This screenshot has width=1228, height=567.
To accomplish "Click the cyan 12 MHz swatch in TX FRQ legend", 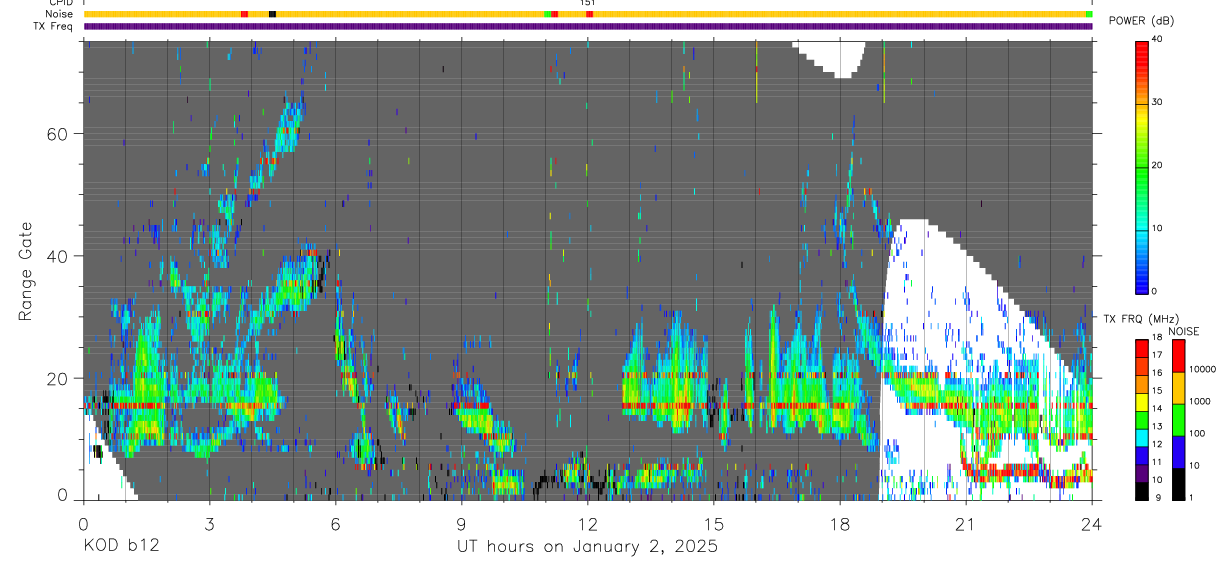I will 1142,438.
